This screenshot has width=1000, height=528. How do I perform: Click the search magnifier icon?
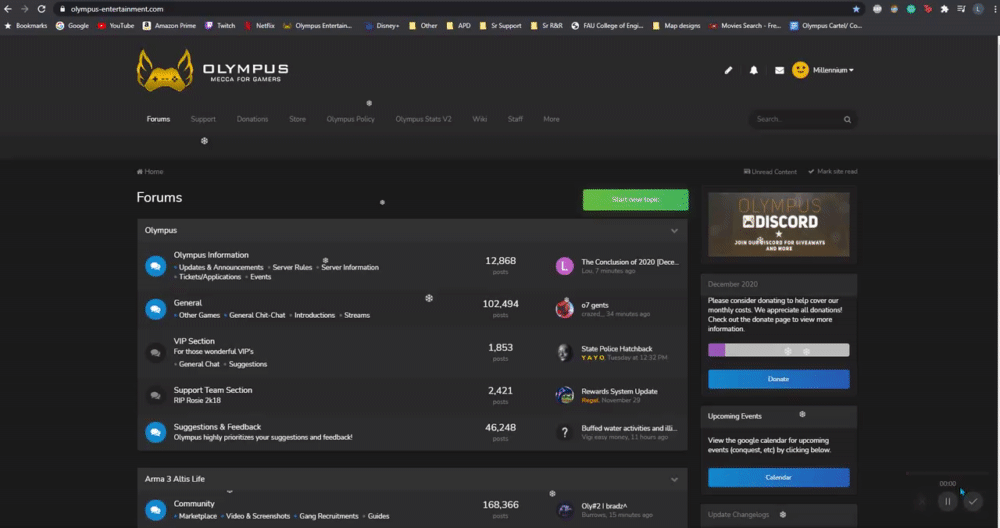[x=848, y=119]
